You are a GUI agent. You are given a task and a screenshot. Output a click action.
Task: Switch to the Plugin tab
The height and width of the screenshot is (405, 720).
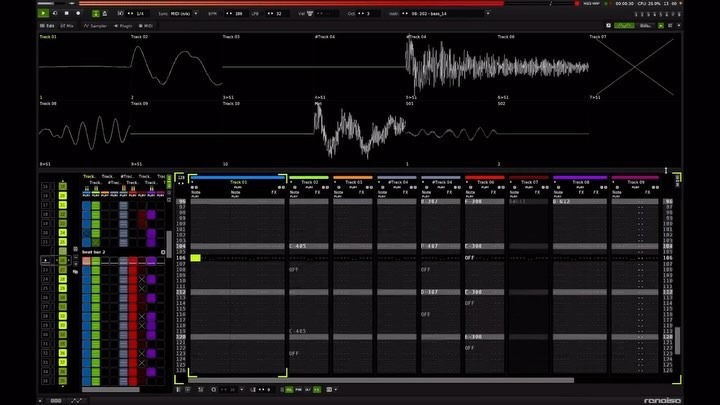125,25
